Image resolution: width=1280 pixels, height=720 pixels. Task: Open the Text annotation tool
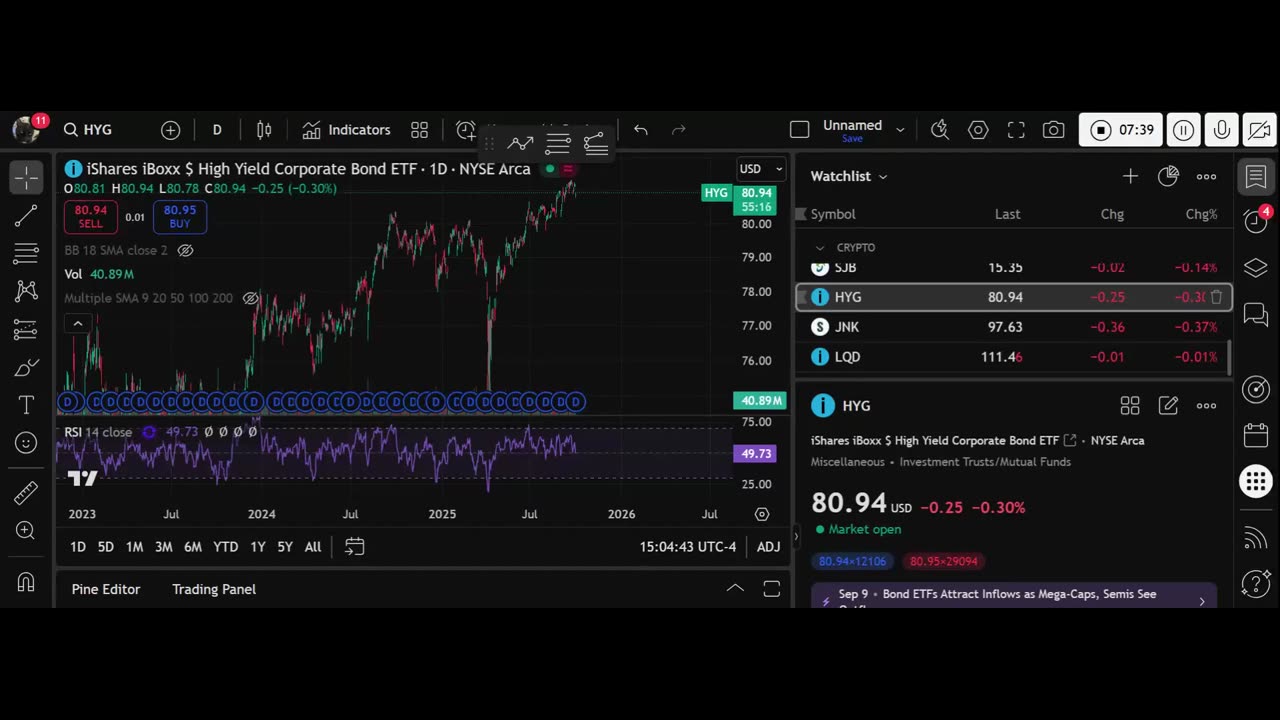point(26,404)
